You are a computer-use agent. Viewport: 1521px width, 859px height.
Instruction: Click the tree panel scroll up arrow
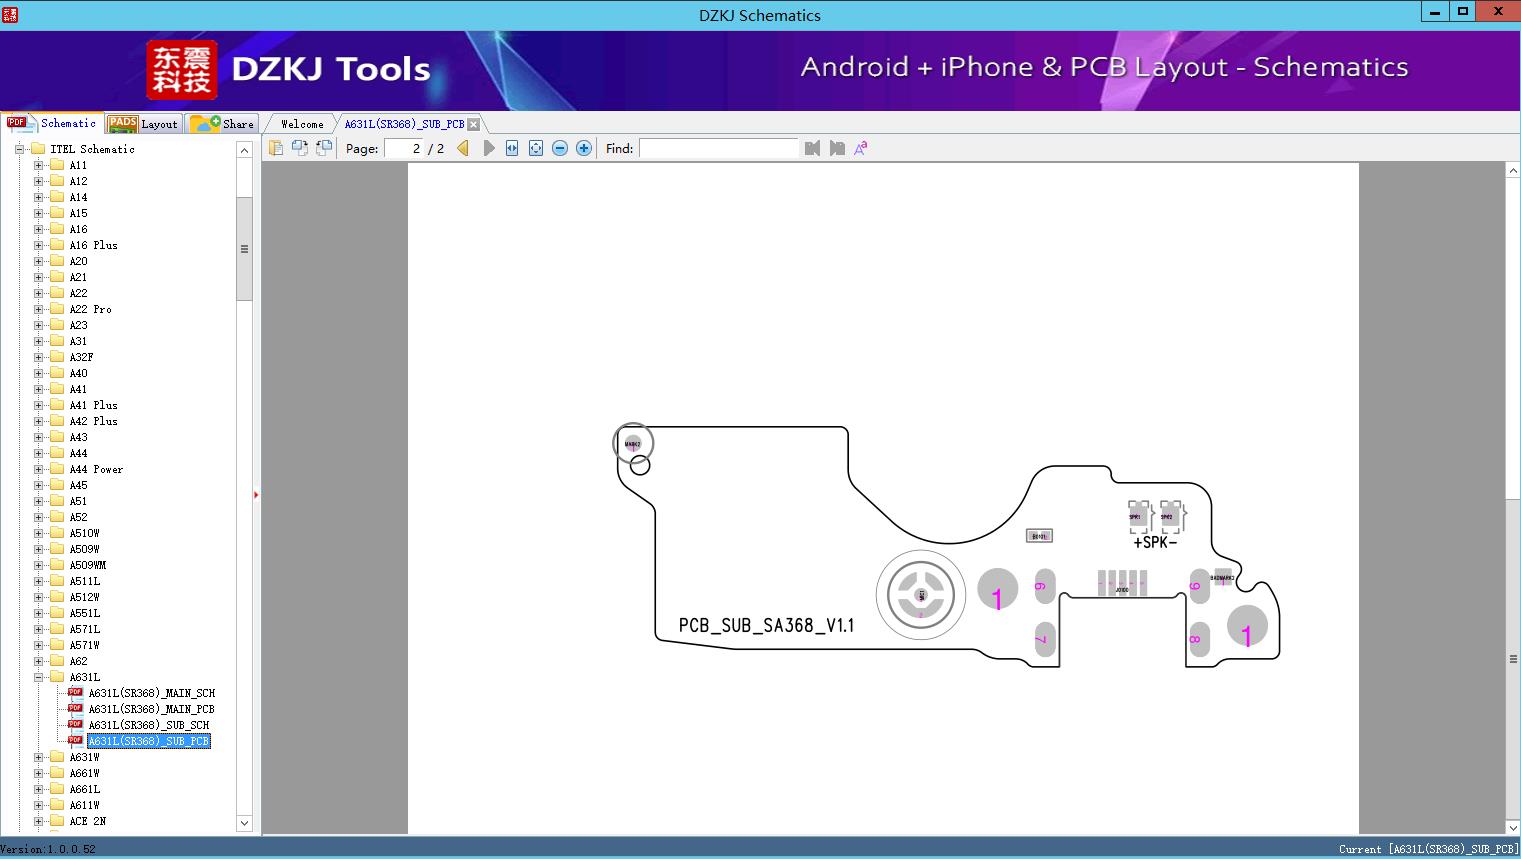244,150
